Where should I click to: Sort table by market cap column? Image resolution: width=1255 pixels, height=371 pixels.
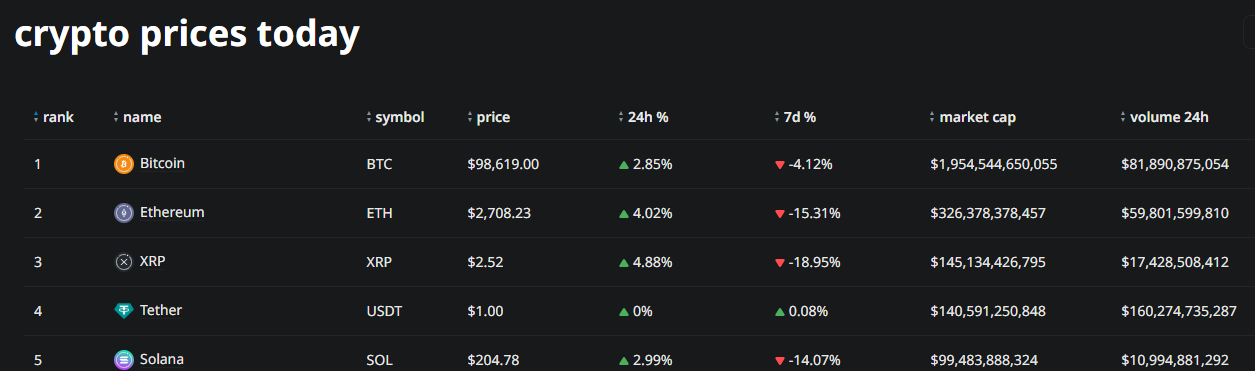tap(973, 117)
